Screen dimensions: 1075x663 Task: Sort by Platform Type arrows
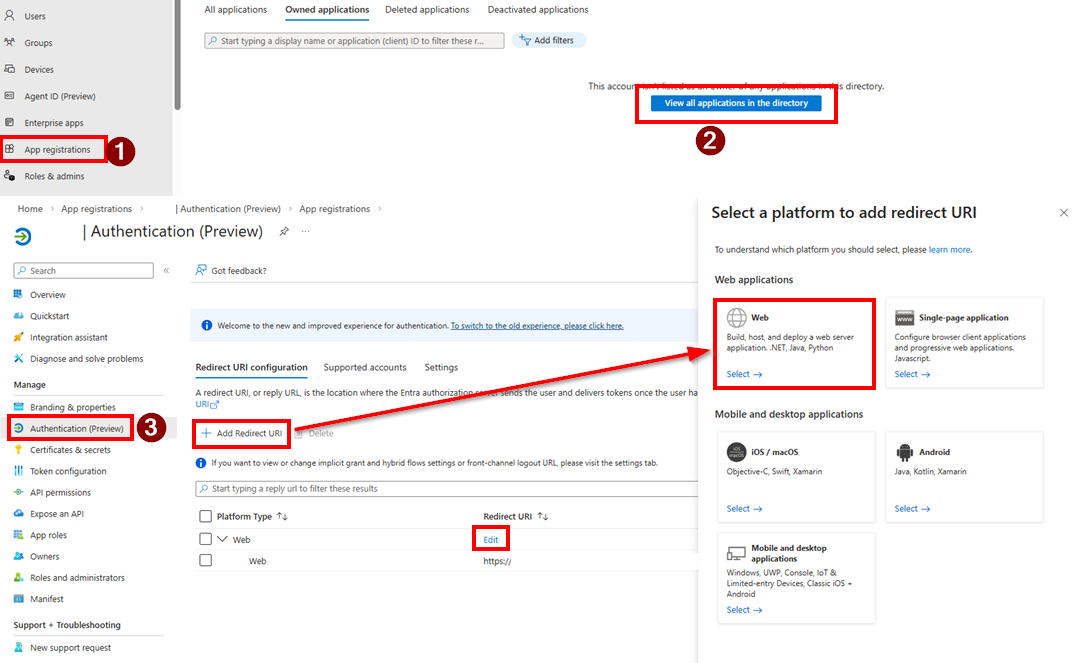click(x=282, y=516)
